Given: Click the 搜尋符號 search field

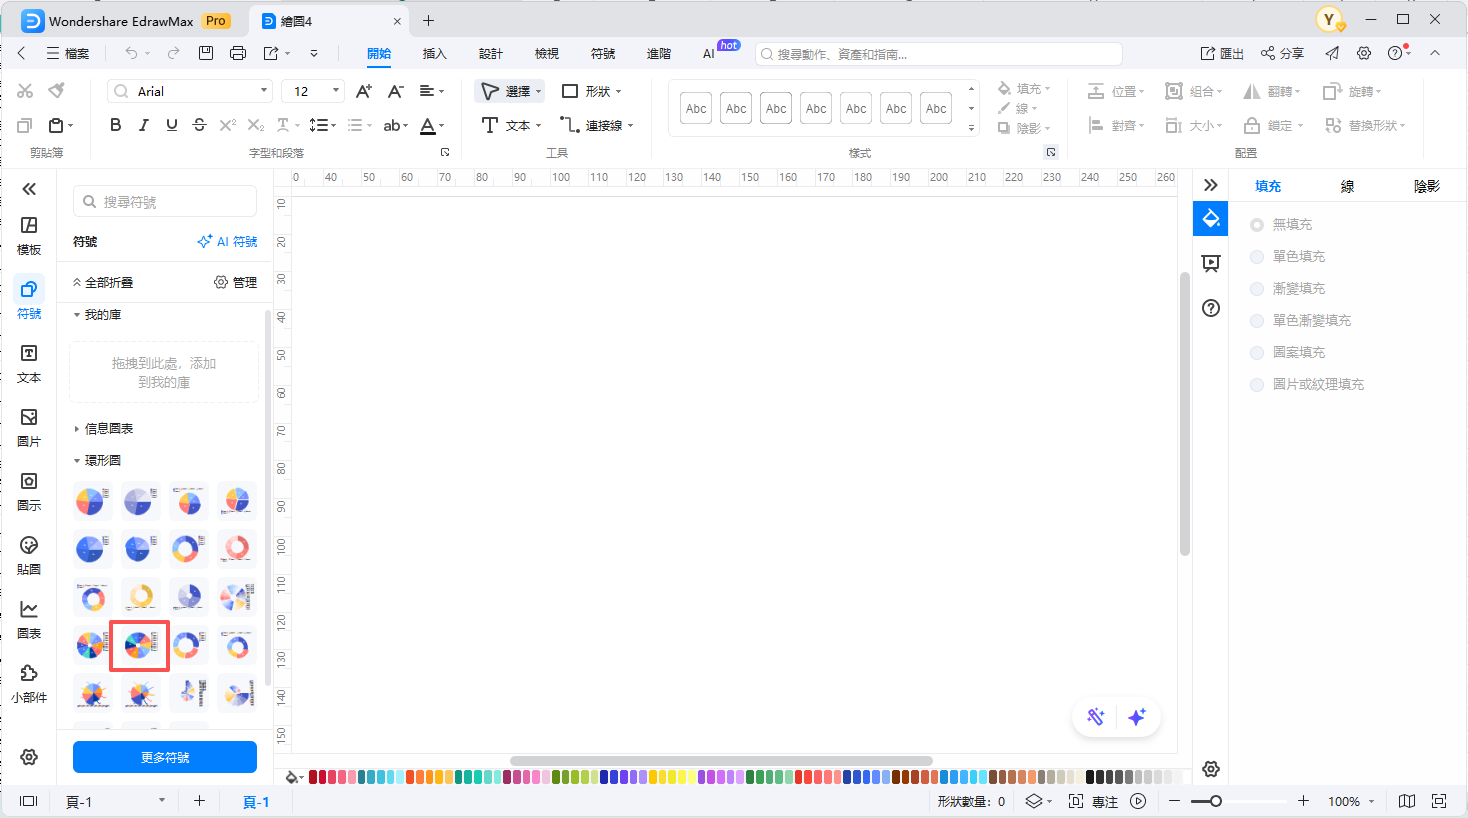Looking at the screenshot, I should (165, 202).
